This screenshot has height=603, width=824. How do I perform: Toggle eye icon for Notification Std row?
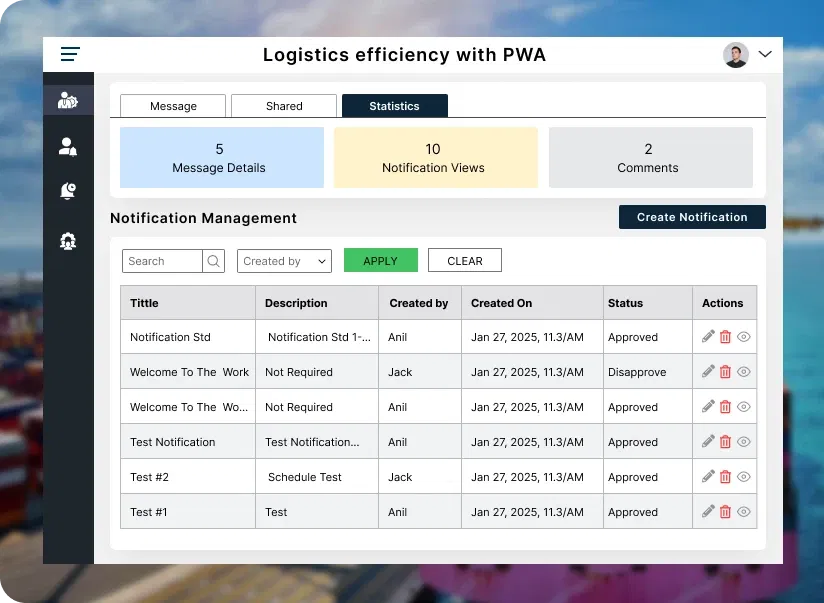click(x=744, y=337)
